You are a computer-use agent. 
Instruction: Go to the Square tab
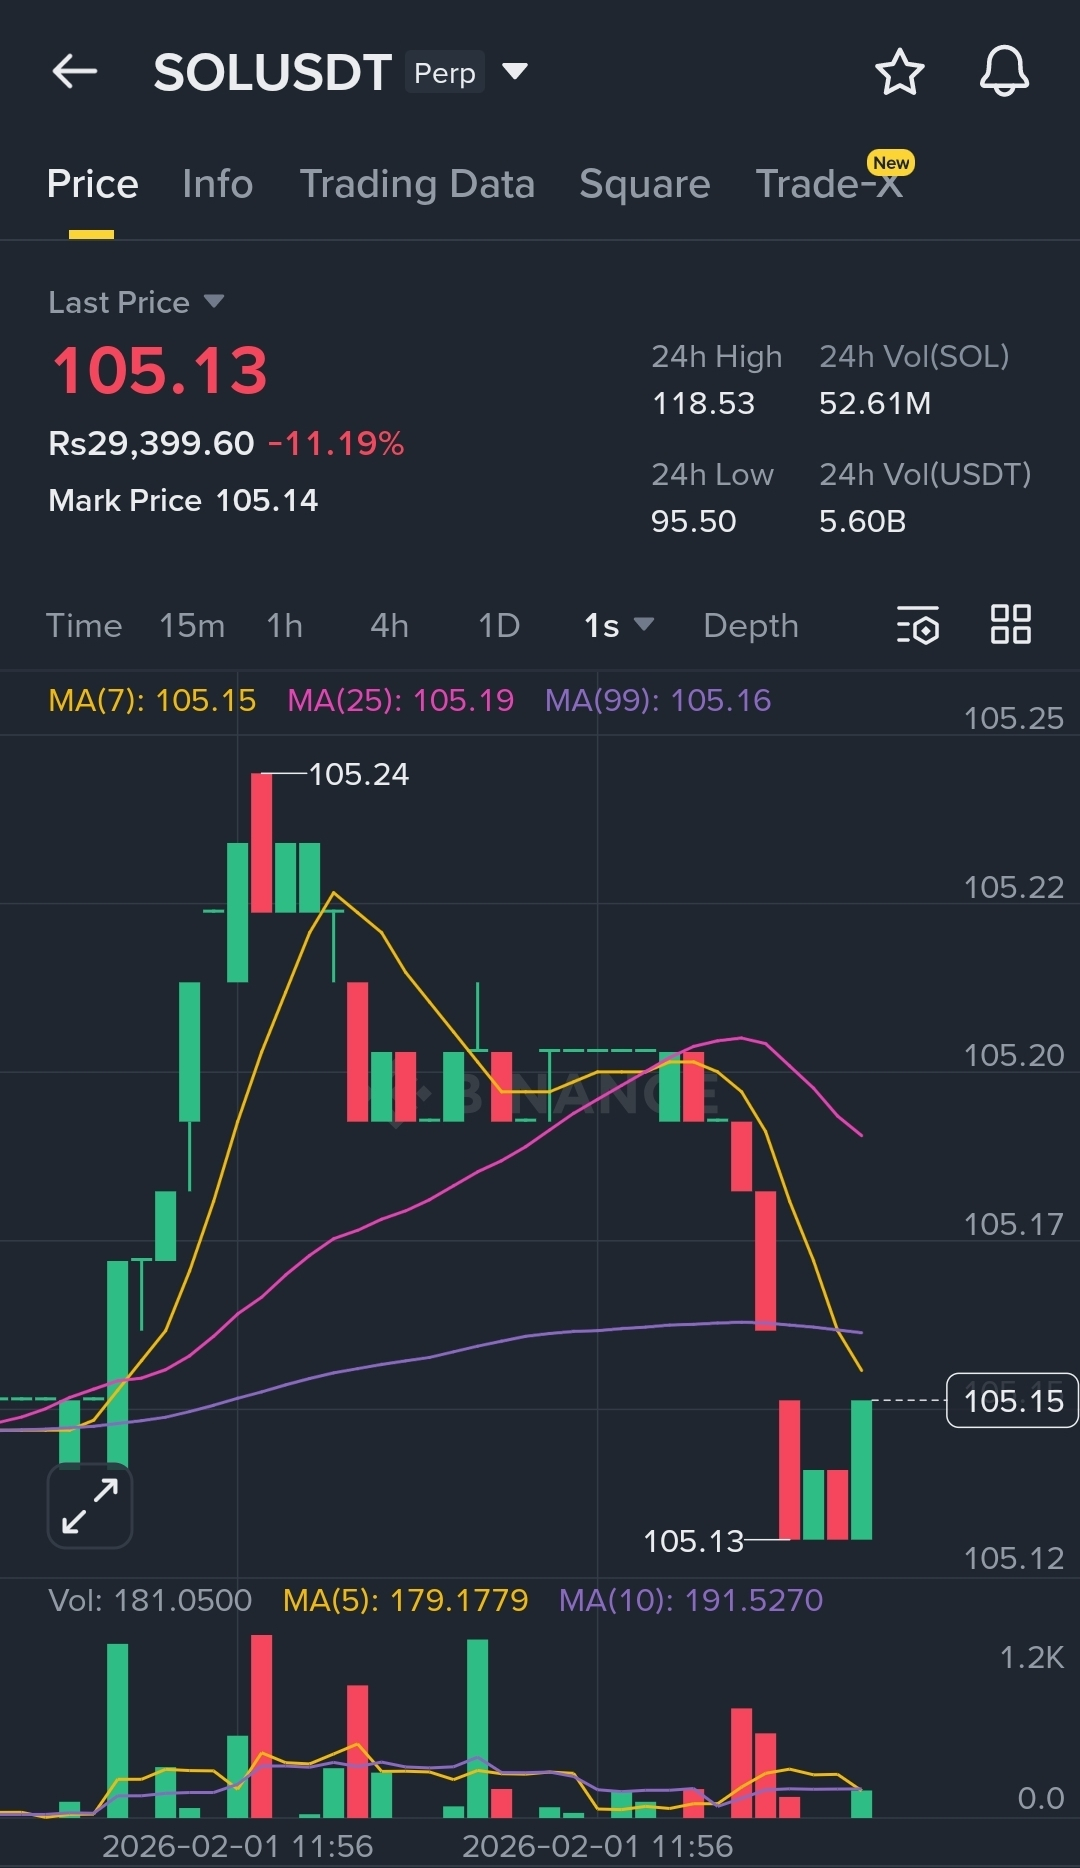[644, 184]
